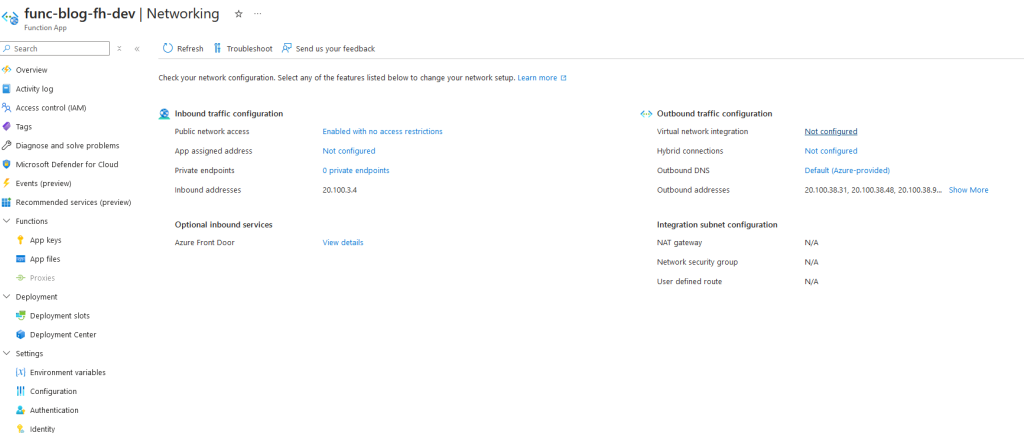Open Events (preview) in the sidebar

coord(44,184)
